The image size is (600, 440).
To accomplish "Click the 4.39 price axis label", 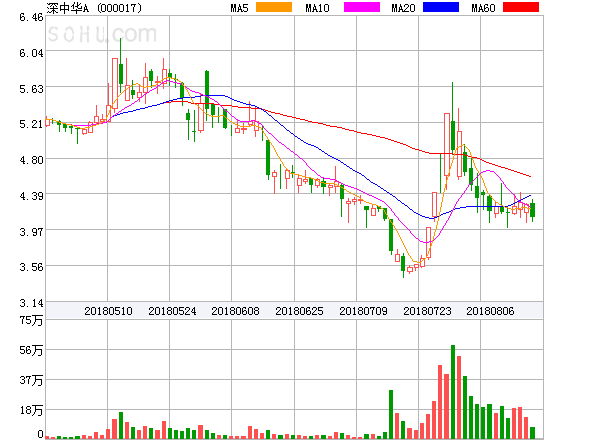I will point(31,196).
